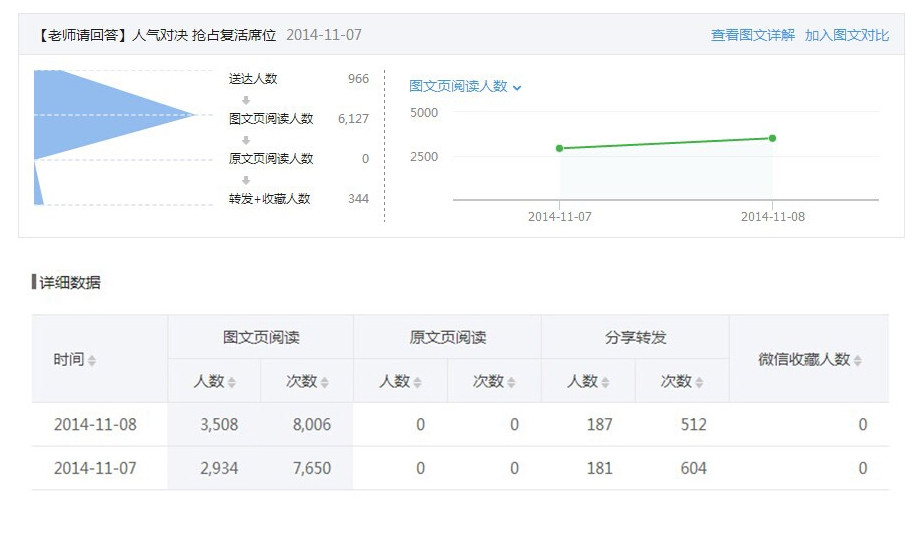Sort 原文页阅读 次数 column
The height and width of the screenshot is (555, 920).
tap(511, 382)
